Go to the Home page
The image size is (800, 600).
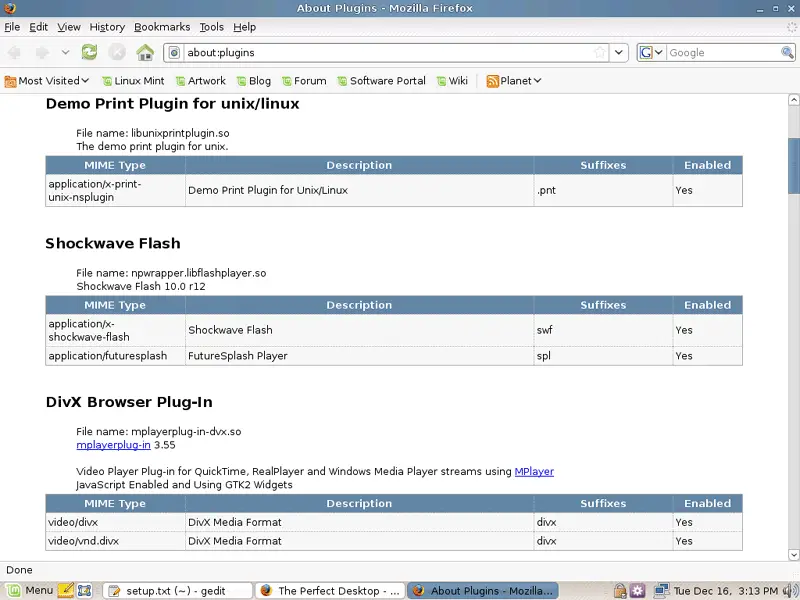[x=145, y=52]
